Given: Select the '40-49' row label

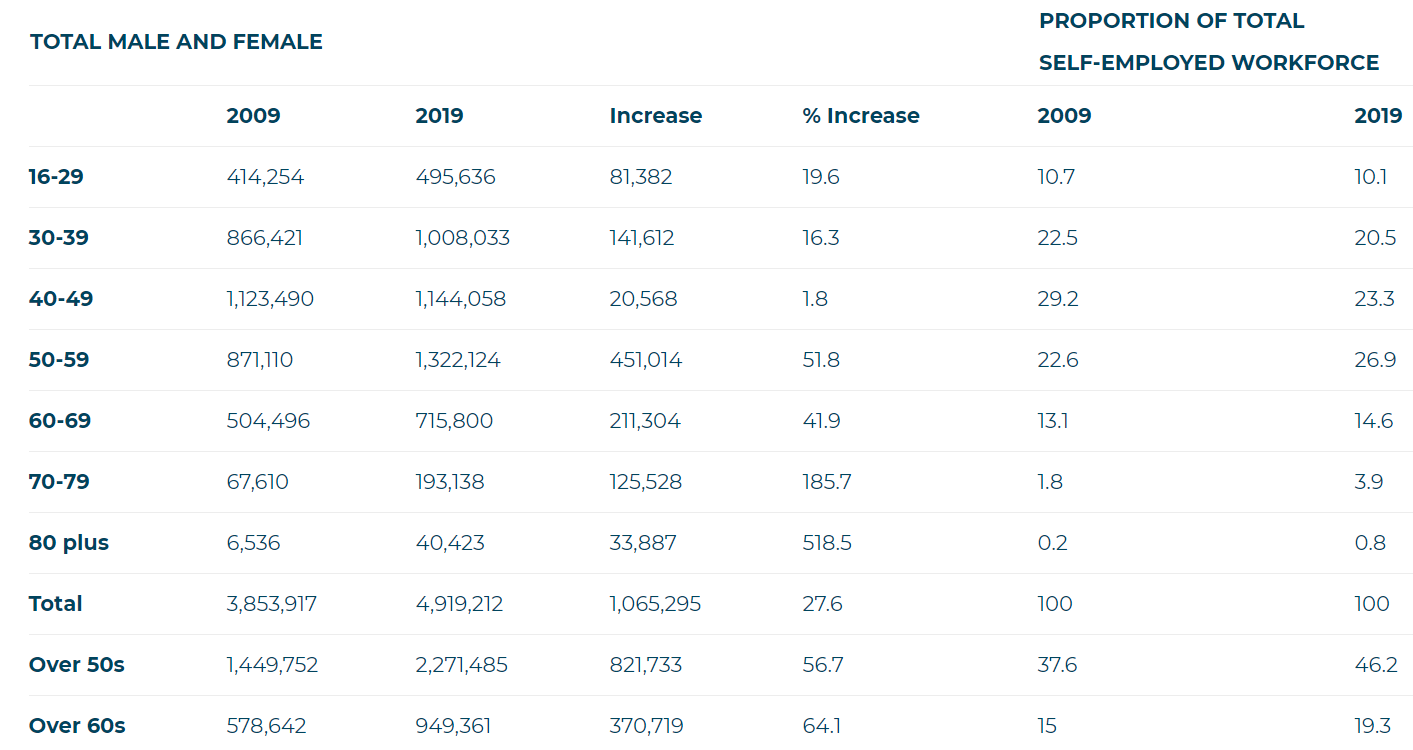Looking at the screenshot, I should coord(61,299).
